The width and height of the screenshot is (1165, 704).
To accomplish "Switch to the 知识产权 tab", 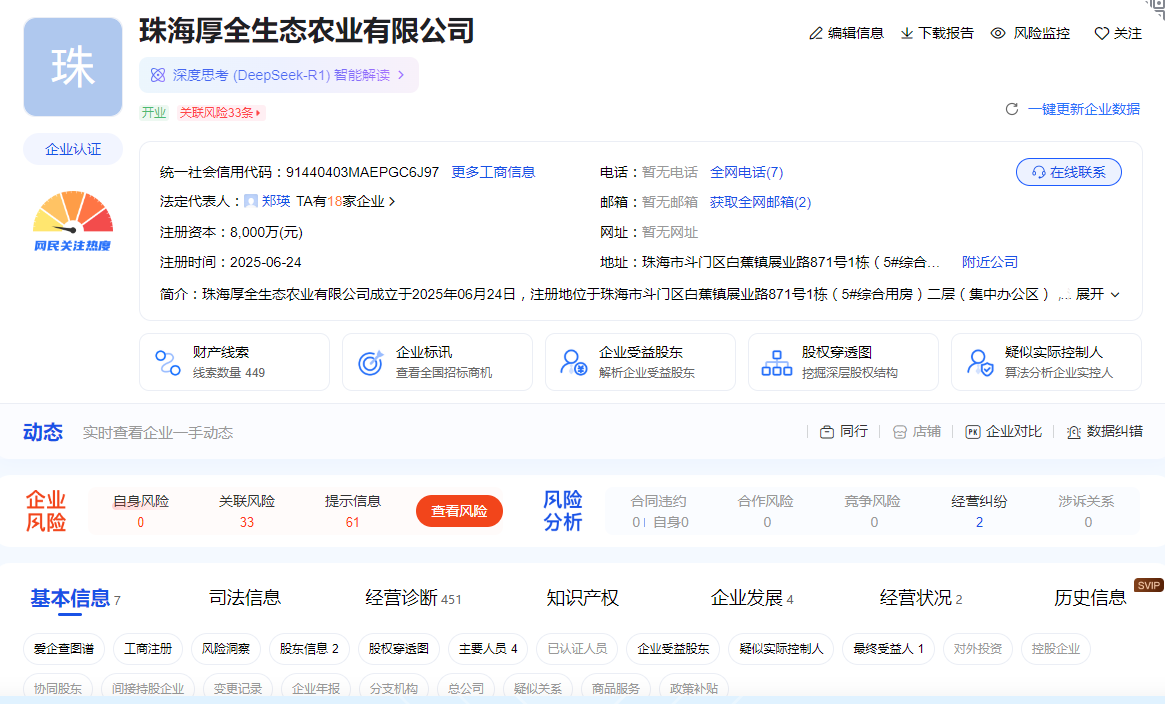I will click(583, 598).
